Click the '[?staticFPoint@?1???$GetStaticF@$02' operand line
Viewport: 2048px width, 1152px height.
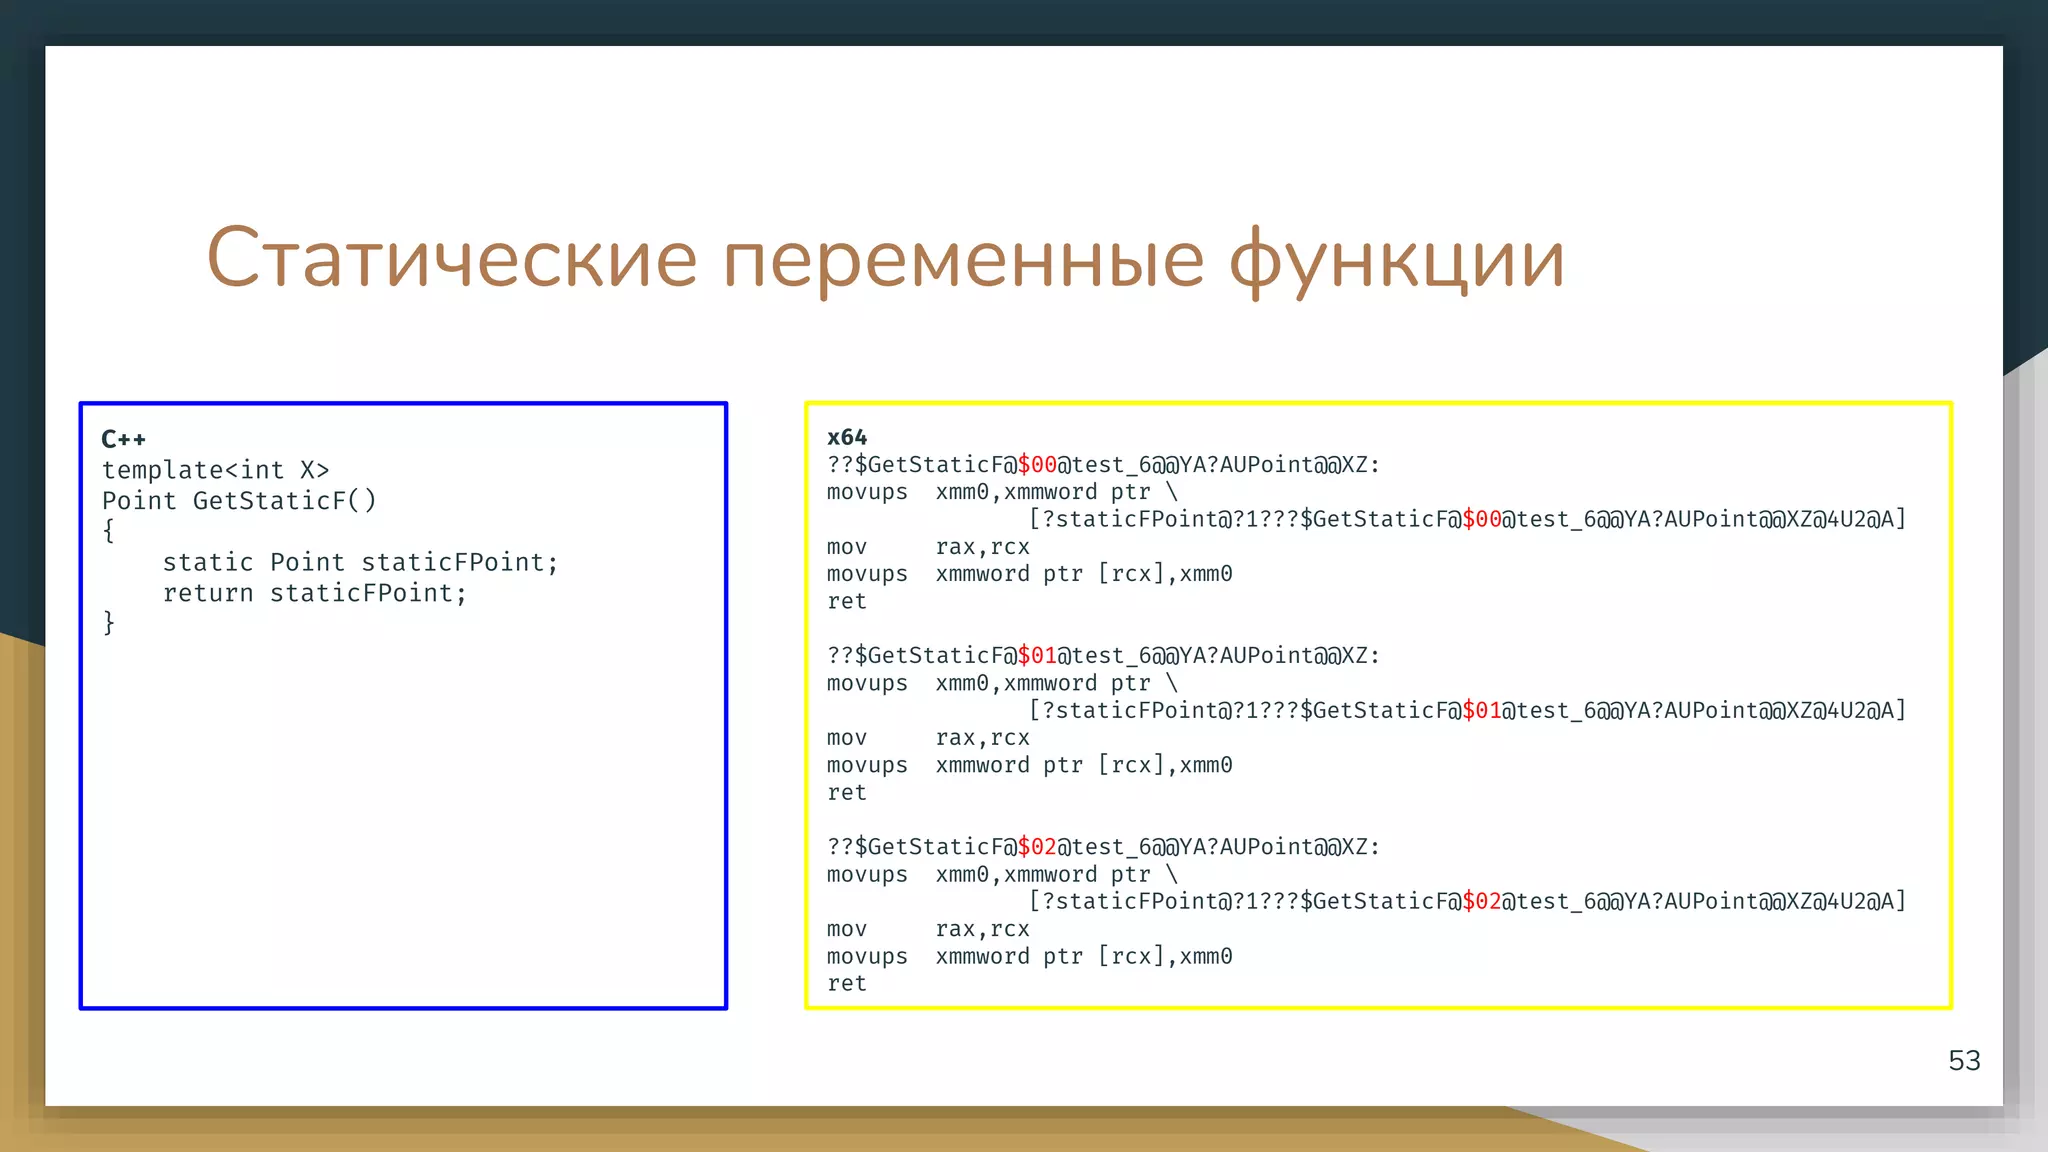coord(1467,901)
